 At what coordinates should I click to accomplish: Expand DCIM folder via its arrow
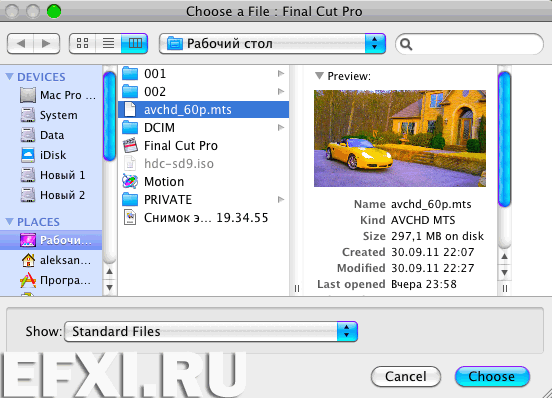point(281,127)
